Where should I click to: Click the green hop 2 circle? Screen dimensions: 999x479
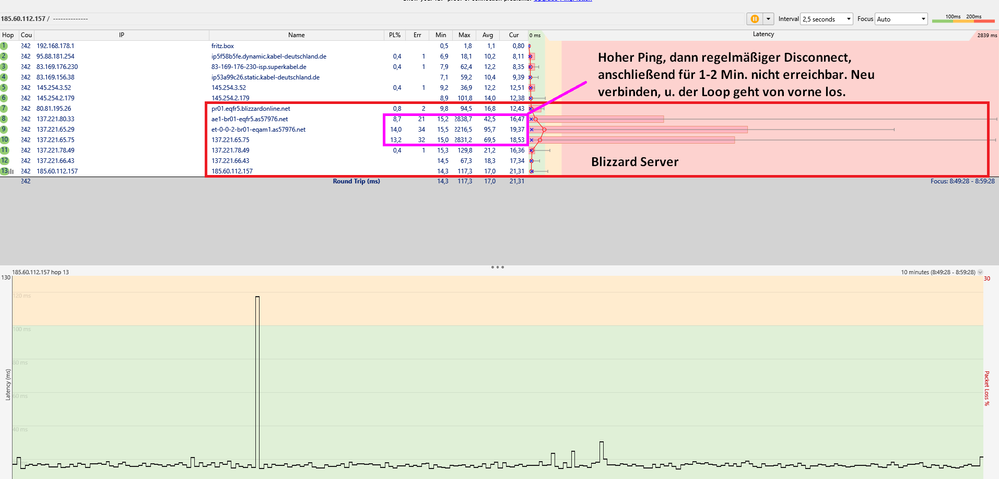point(4,56)
